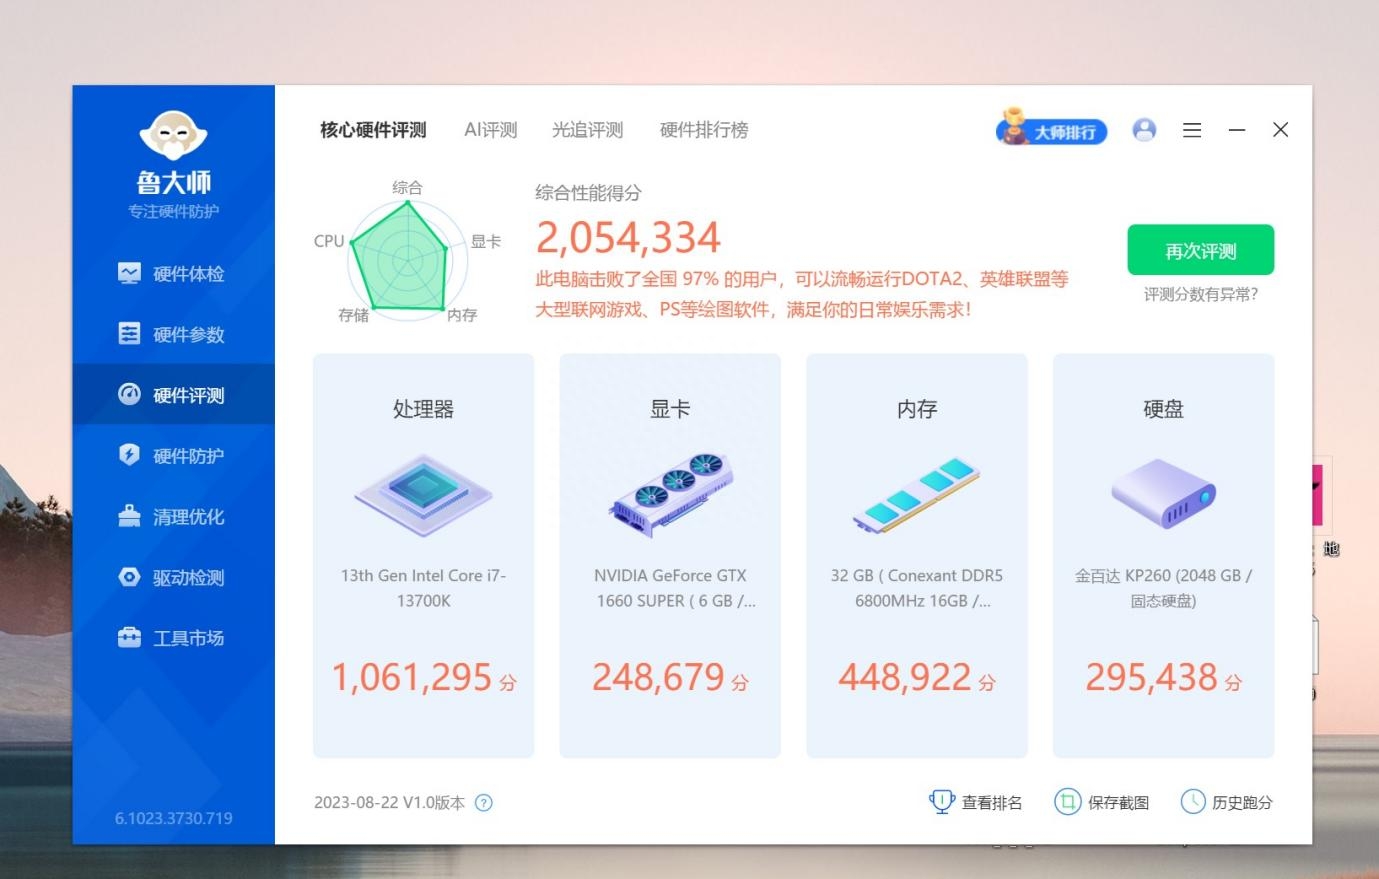This screenshot has width=1379, height=879.
Task: Open 清理优化 in the sidebar
Action: (x=173, y=516)
